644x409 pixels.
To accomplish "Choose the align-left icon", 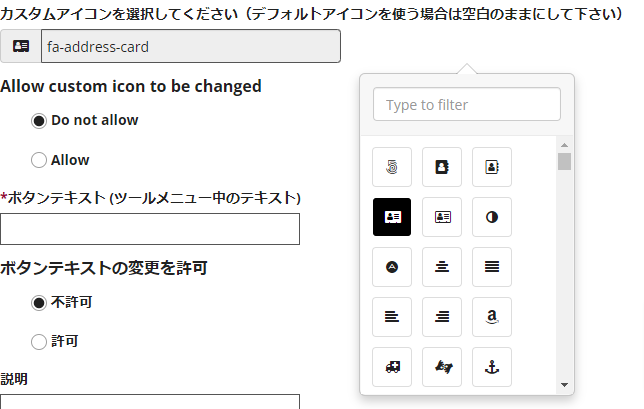I will point(392,317).
